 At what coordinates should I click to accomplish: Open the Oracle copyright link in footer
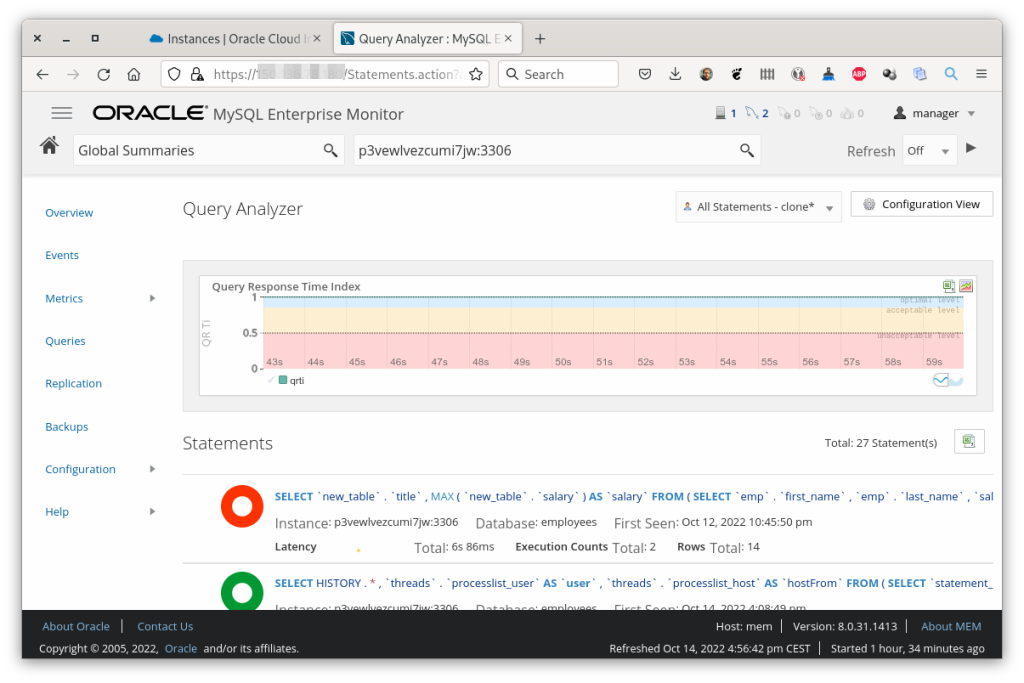[181, 648]
